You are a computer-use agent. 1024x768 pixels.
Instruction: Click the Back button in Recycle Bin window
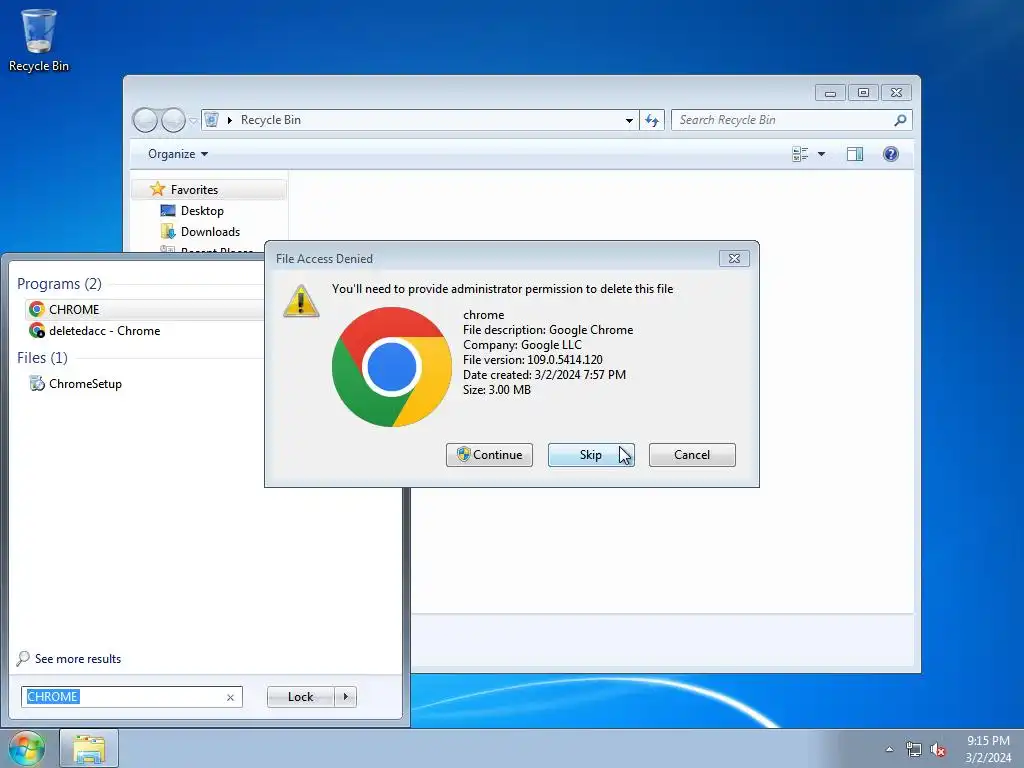145,120
